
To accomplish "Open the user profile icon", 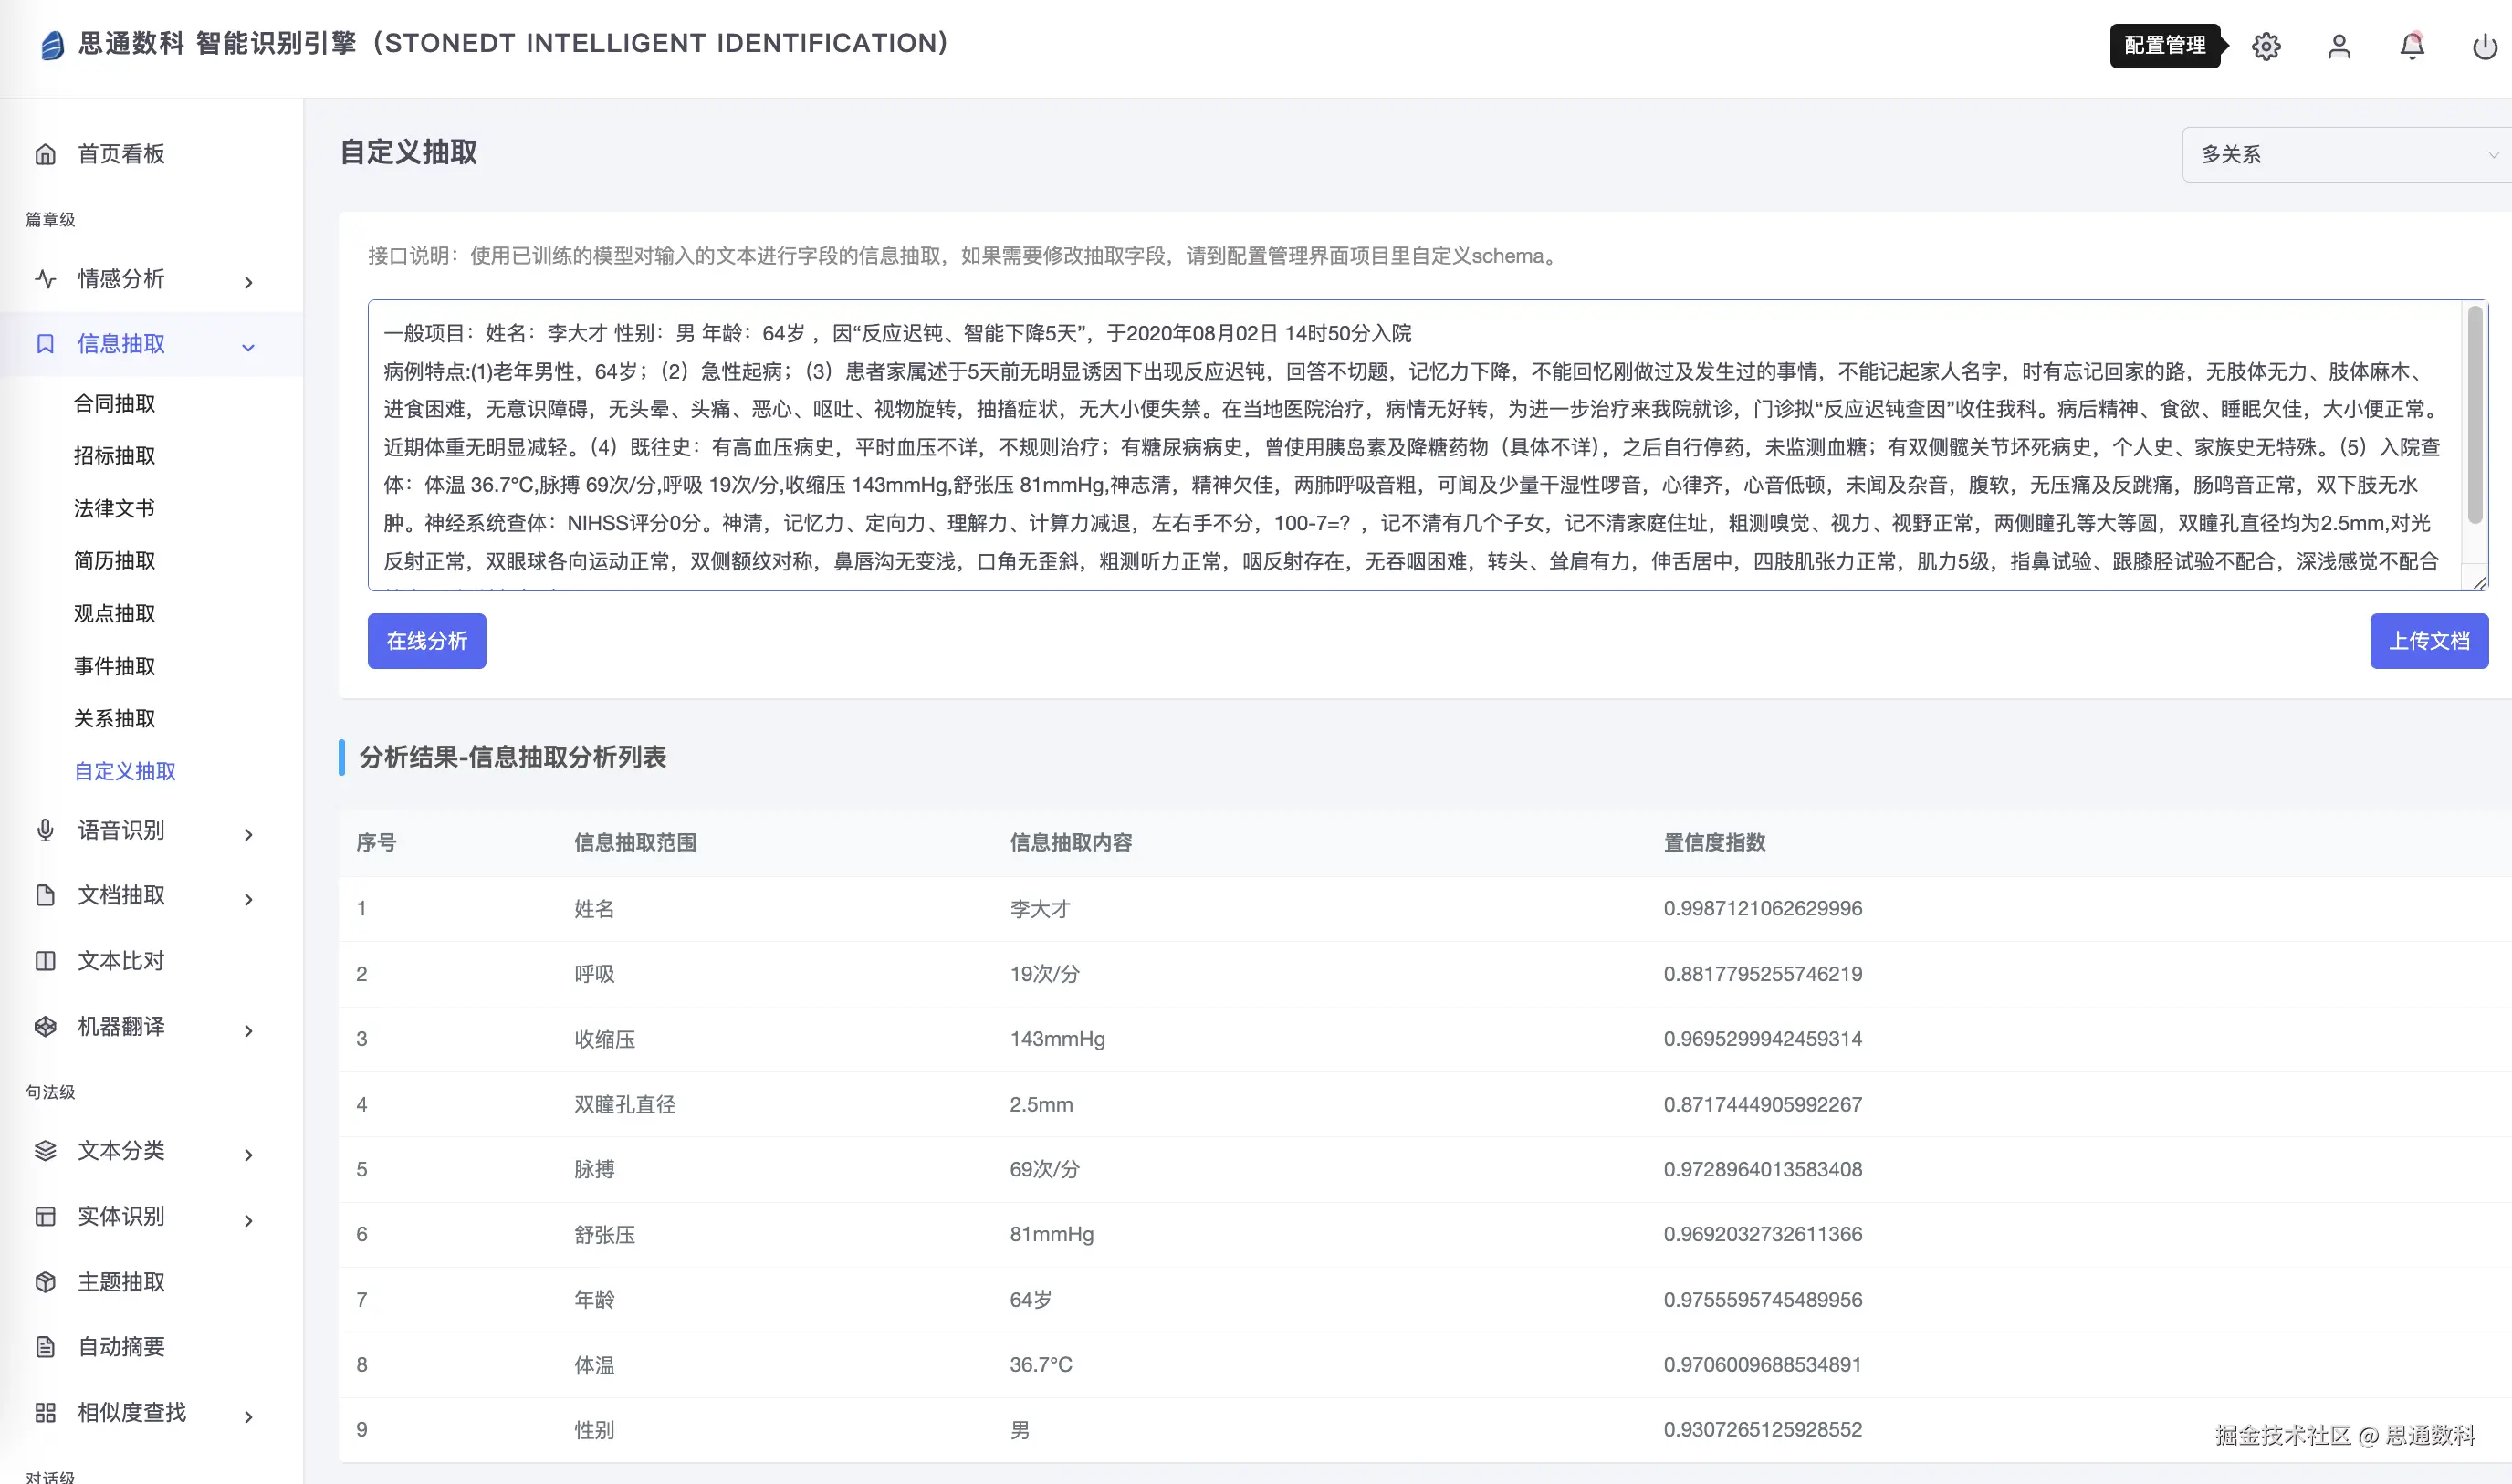I will [x=2339, y=46].
